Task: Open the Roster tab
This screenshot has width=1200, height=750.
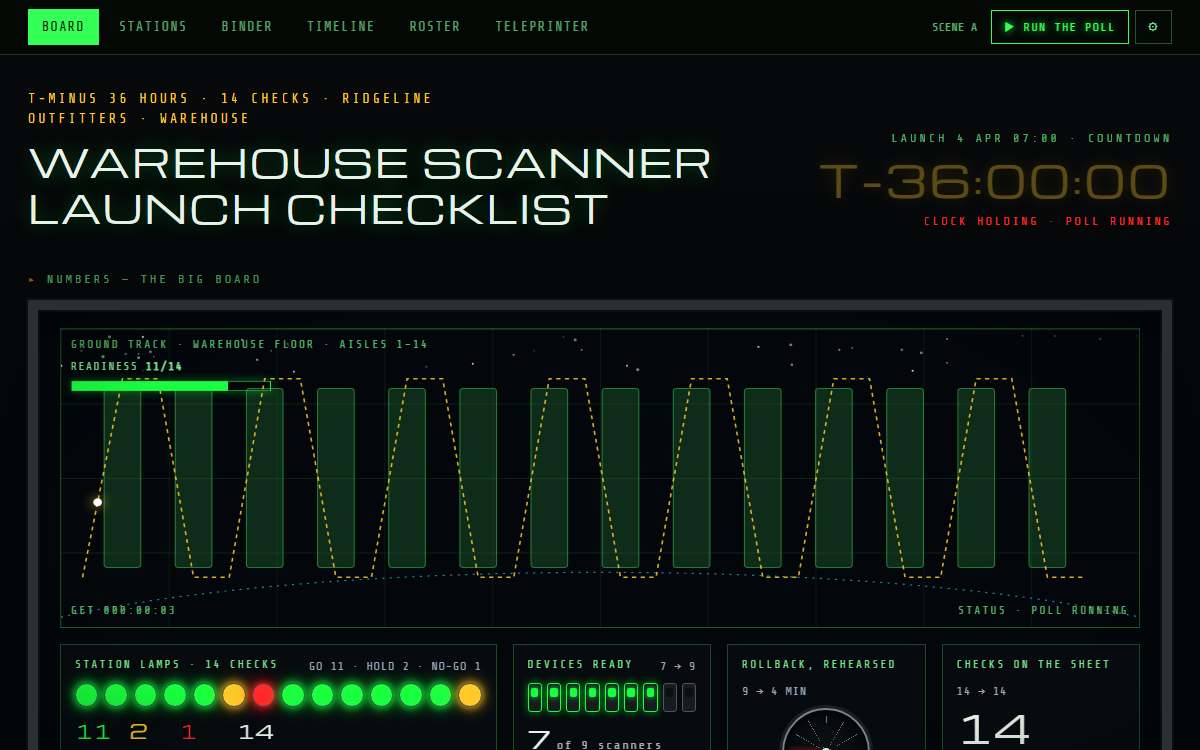Action: (435, 27)
